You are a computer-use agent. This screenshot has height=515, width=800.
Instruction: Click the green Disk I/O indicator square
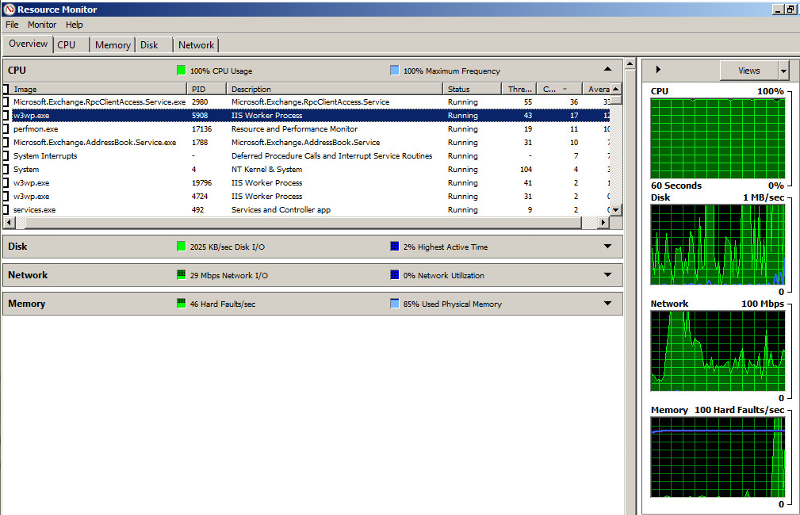pyautogui.click(x=181, y=246)
